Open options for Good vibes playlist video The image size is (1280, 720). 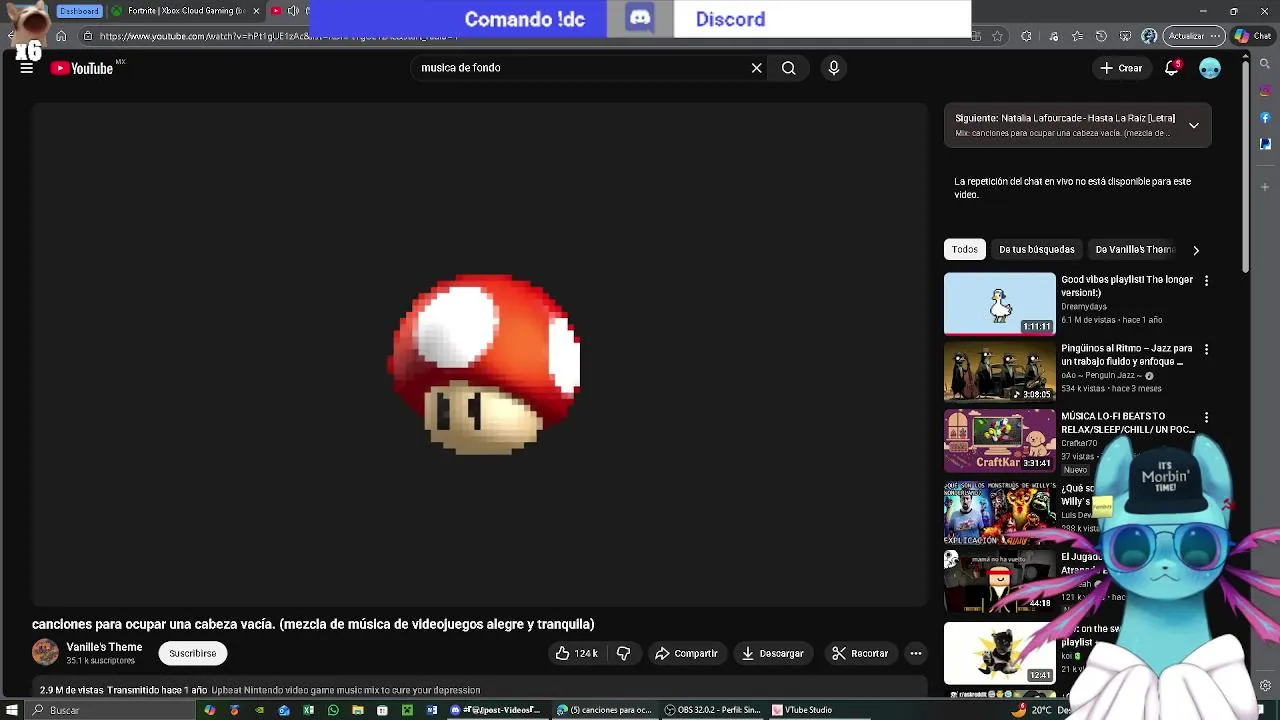click(1206, 281)
